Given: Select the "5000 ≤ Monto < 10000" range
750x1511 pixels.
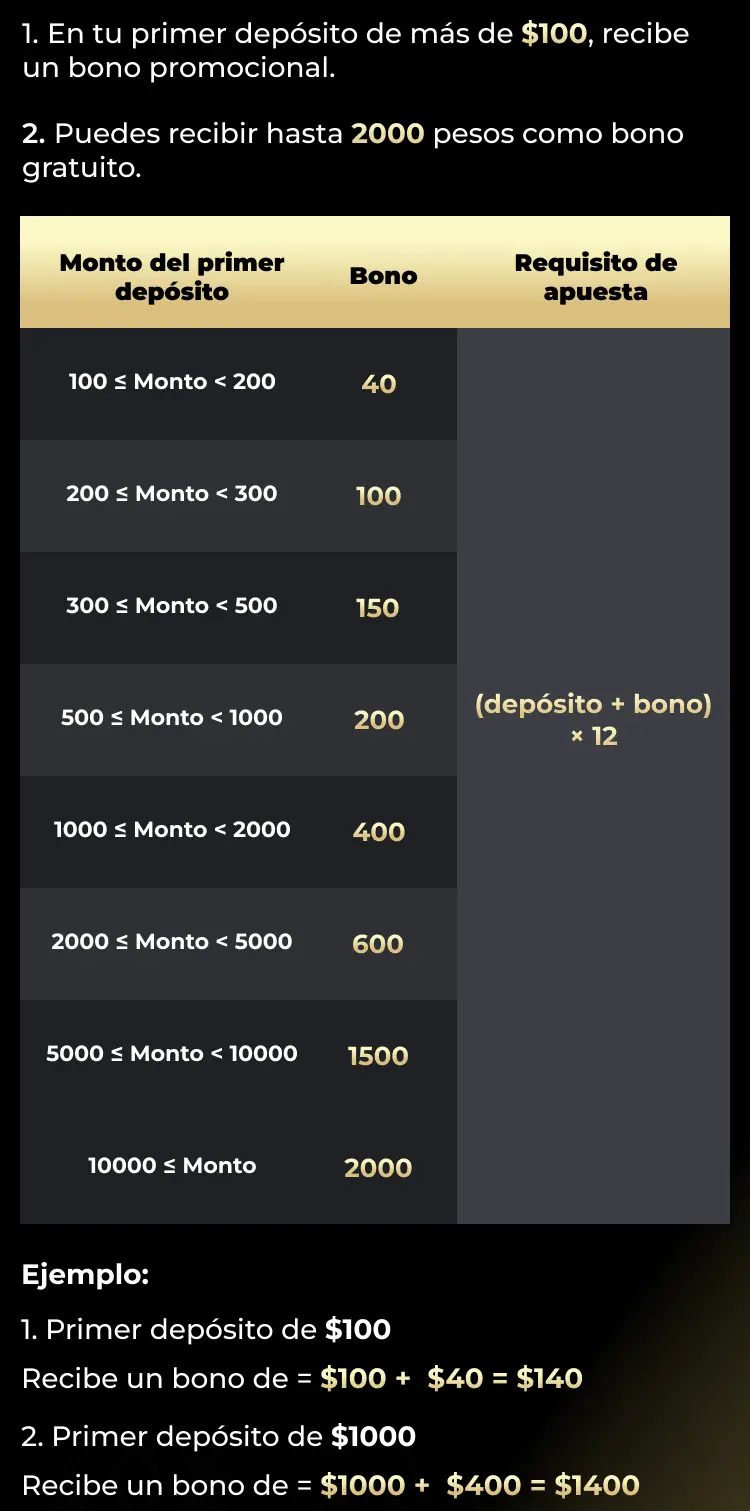Looking at the screenshot, I should 172,1054.
